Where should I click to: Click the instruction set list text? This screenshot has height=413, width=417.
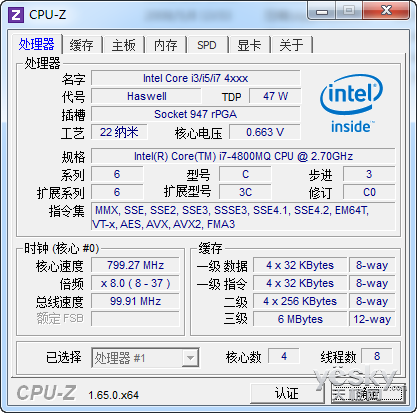[243, 217]
